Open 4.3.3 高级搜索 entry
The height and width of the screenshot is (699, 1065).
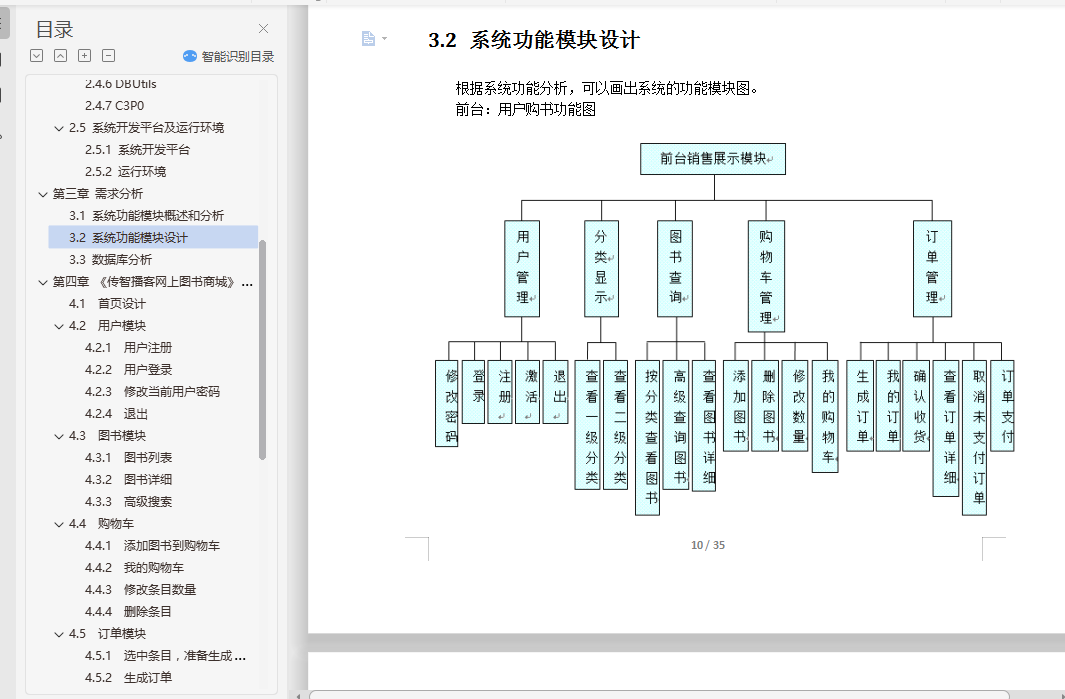coord(128,501)
